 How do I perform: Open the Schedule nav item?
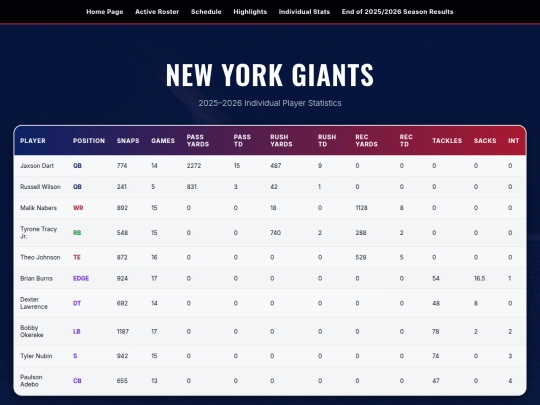tap(206, 12)
